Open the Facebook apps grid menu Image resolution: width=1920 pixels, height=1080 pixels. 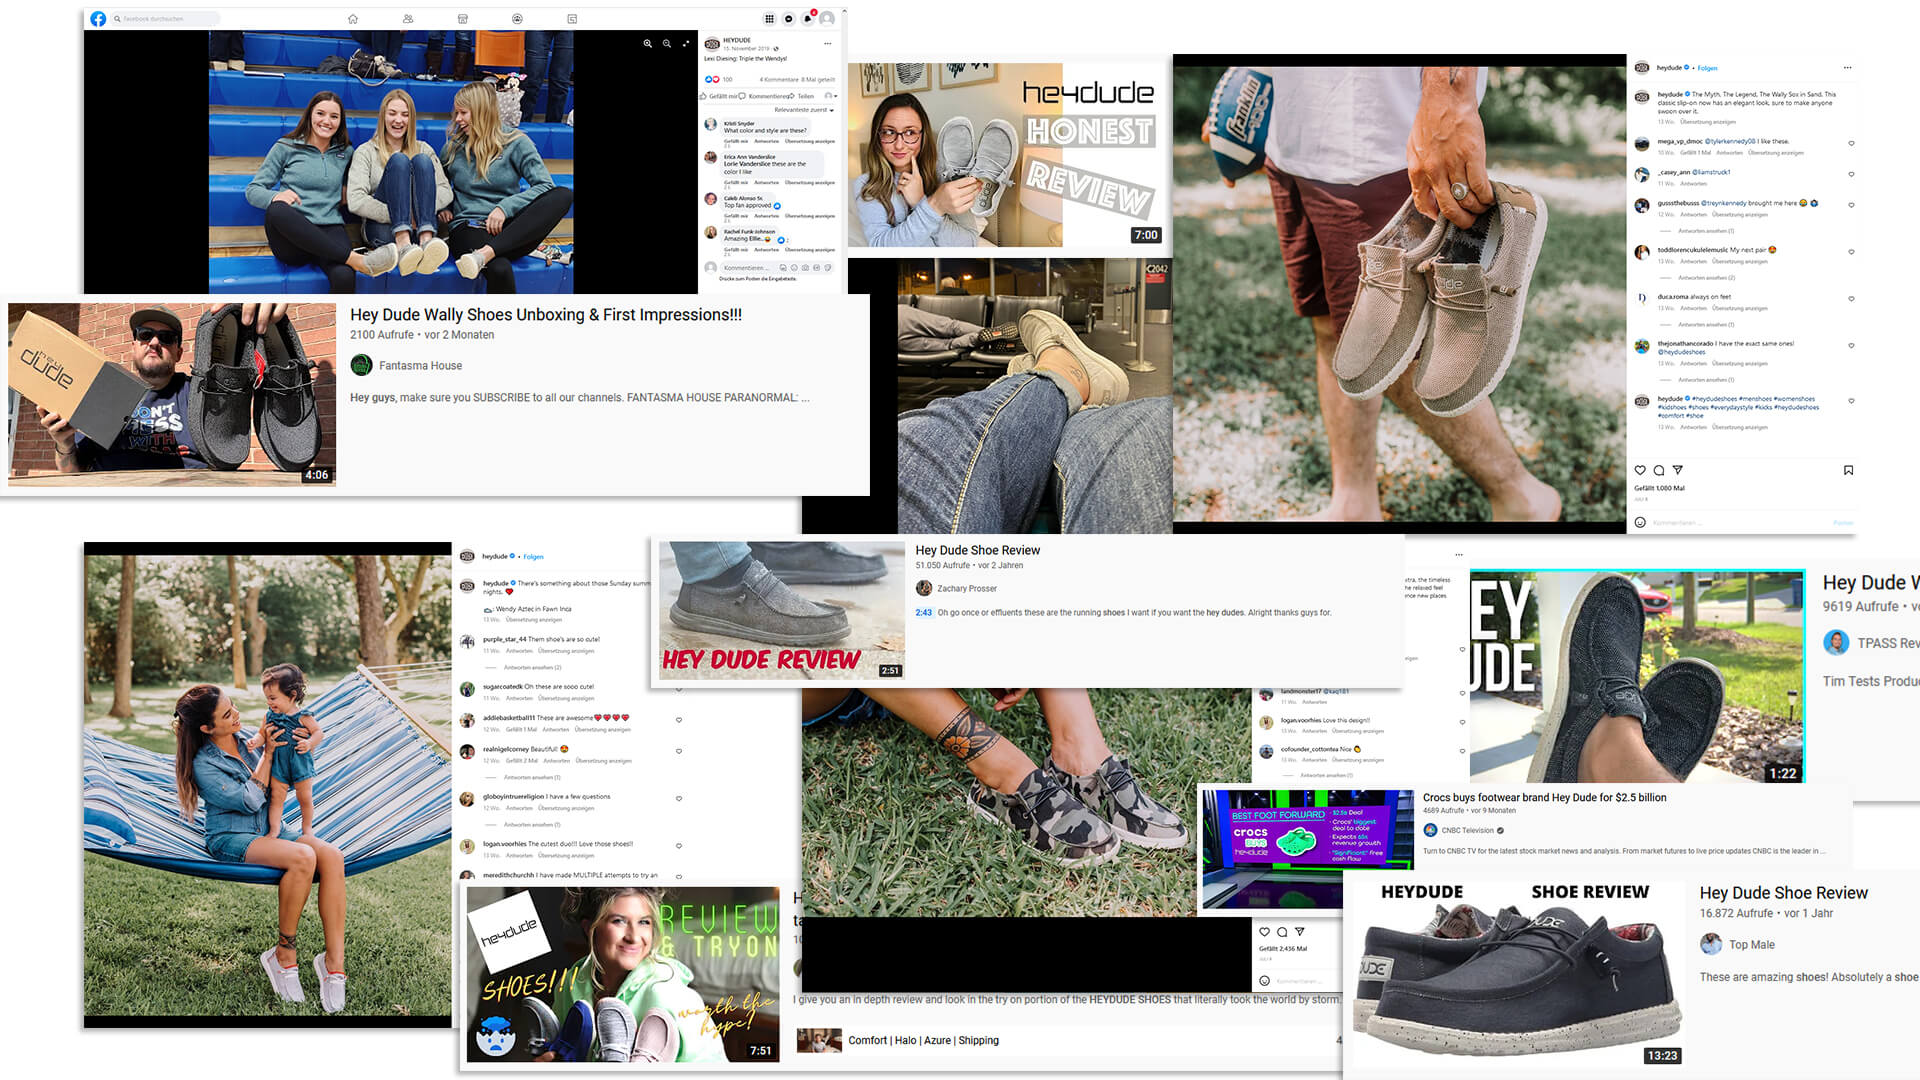[769, 19]
